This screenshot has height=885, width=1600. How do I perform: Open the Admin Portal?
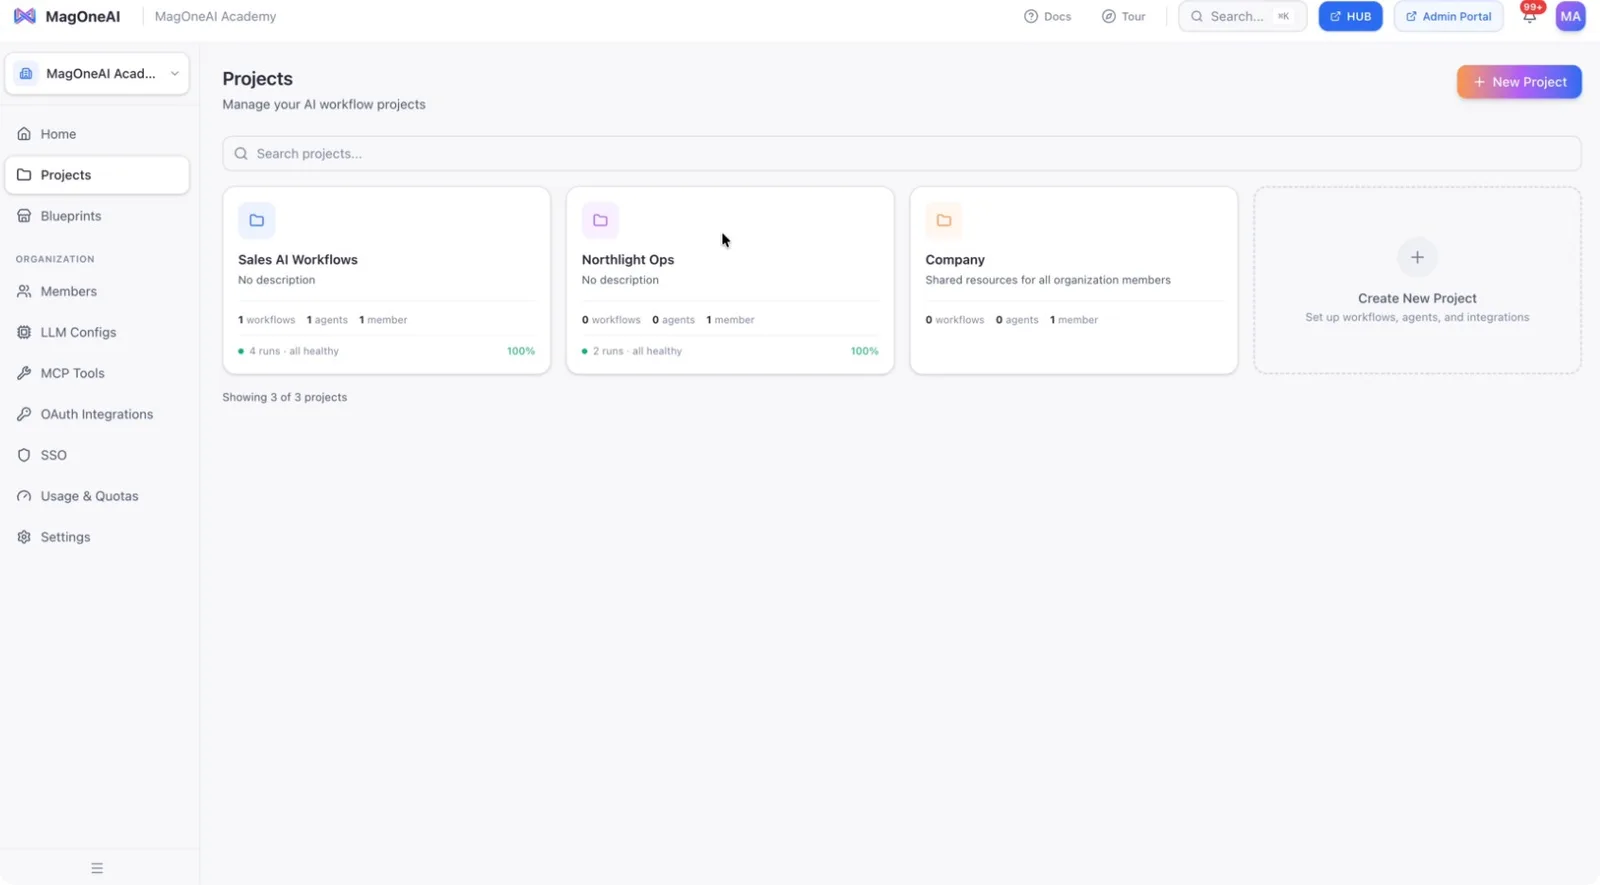1448,16
